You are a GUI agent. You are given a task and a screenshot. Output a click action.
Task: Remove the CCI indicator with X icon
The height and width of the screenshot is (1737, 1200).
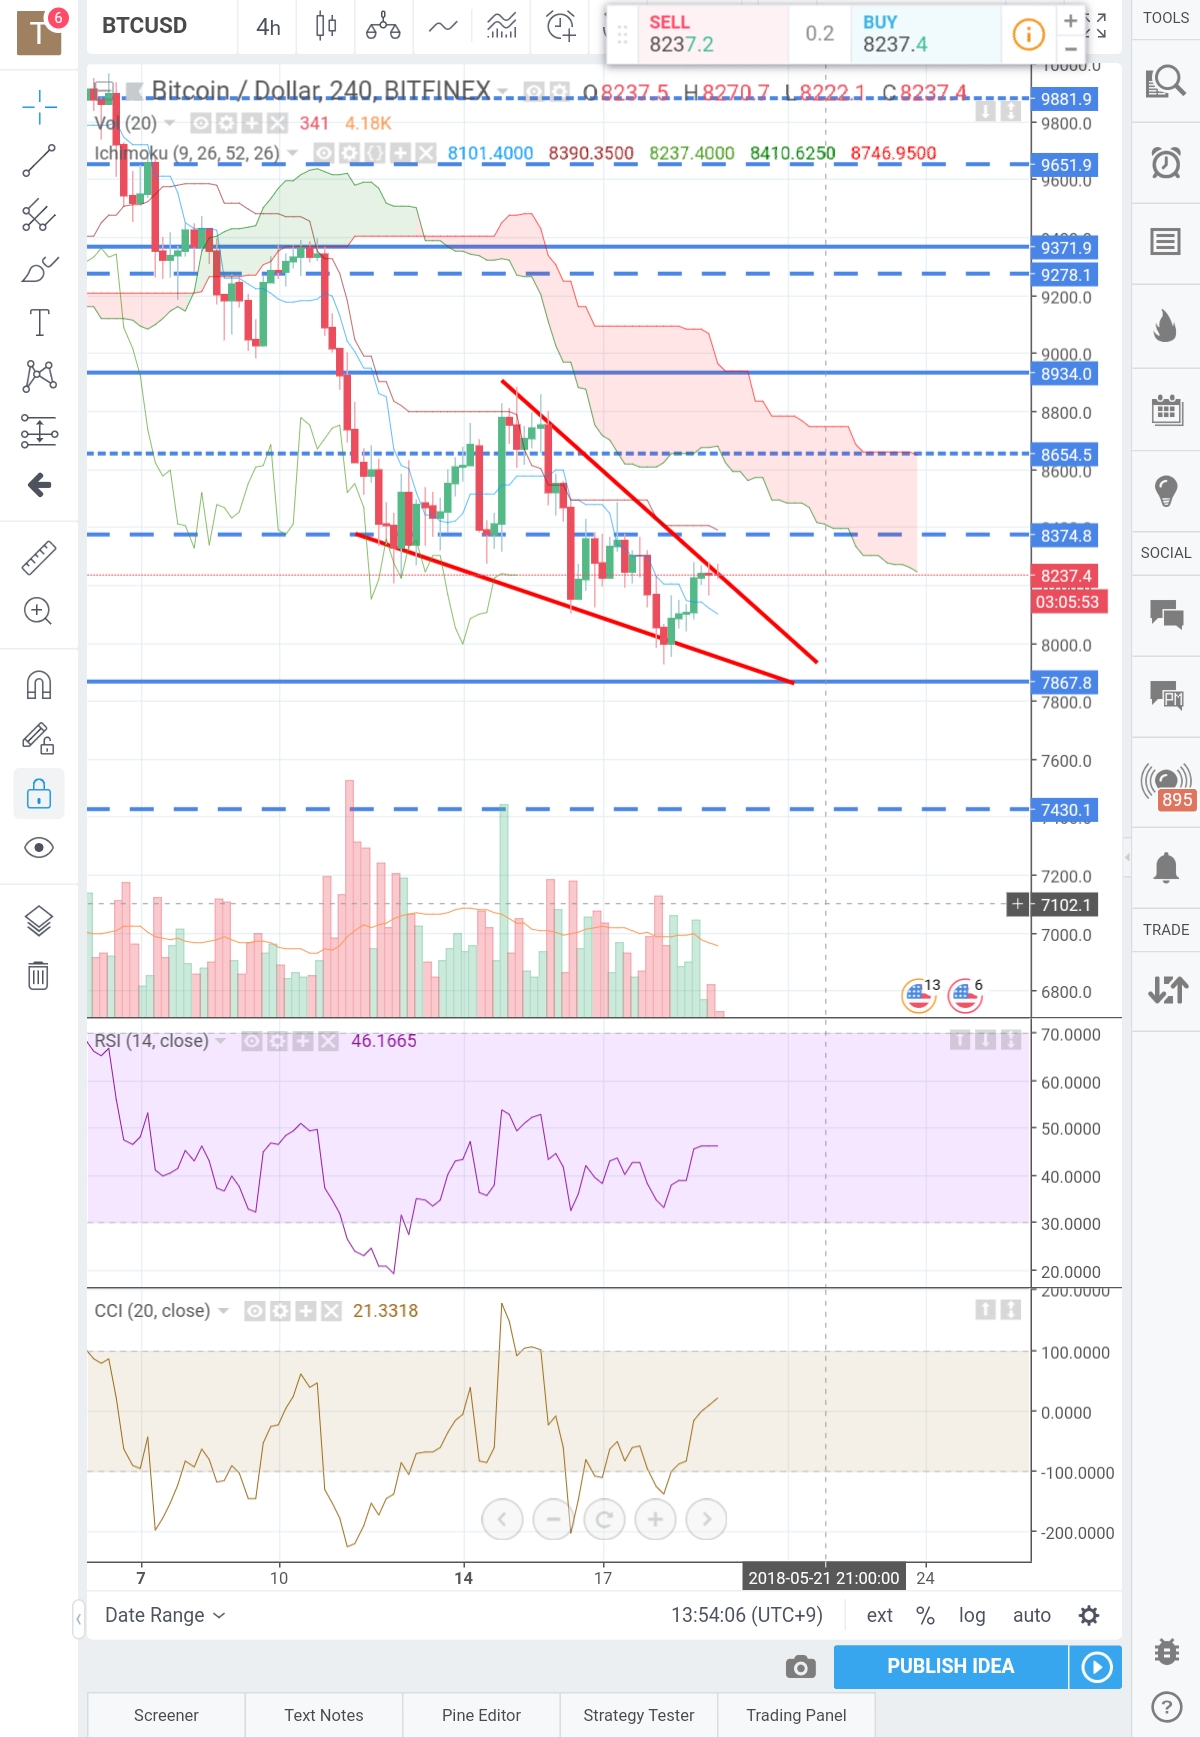click(x=332, y=1311)
